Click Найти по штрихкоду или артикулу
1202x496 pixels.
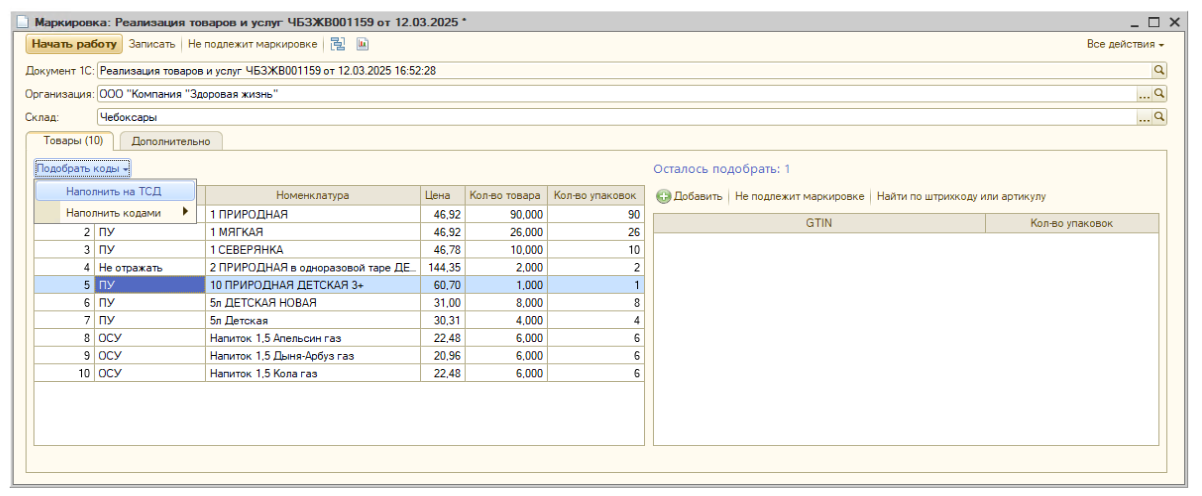961,197
